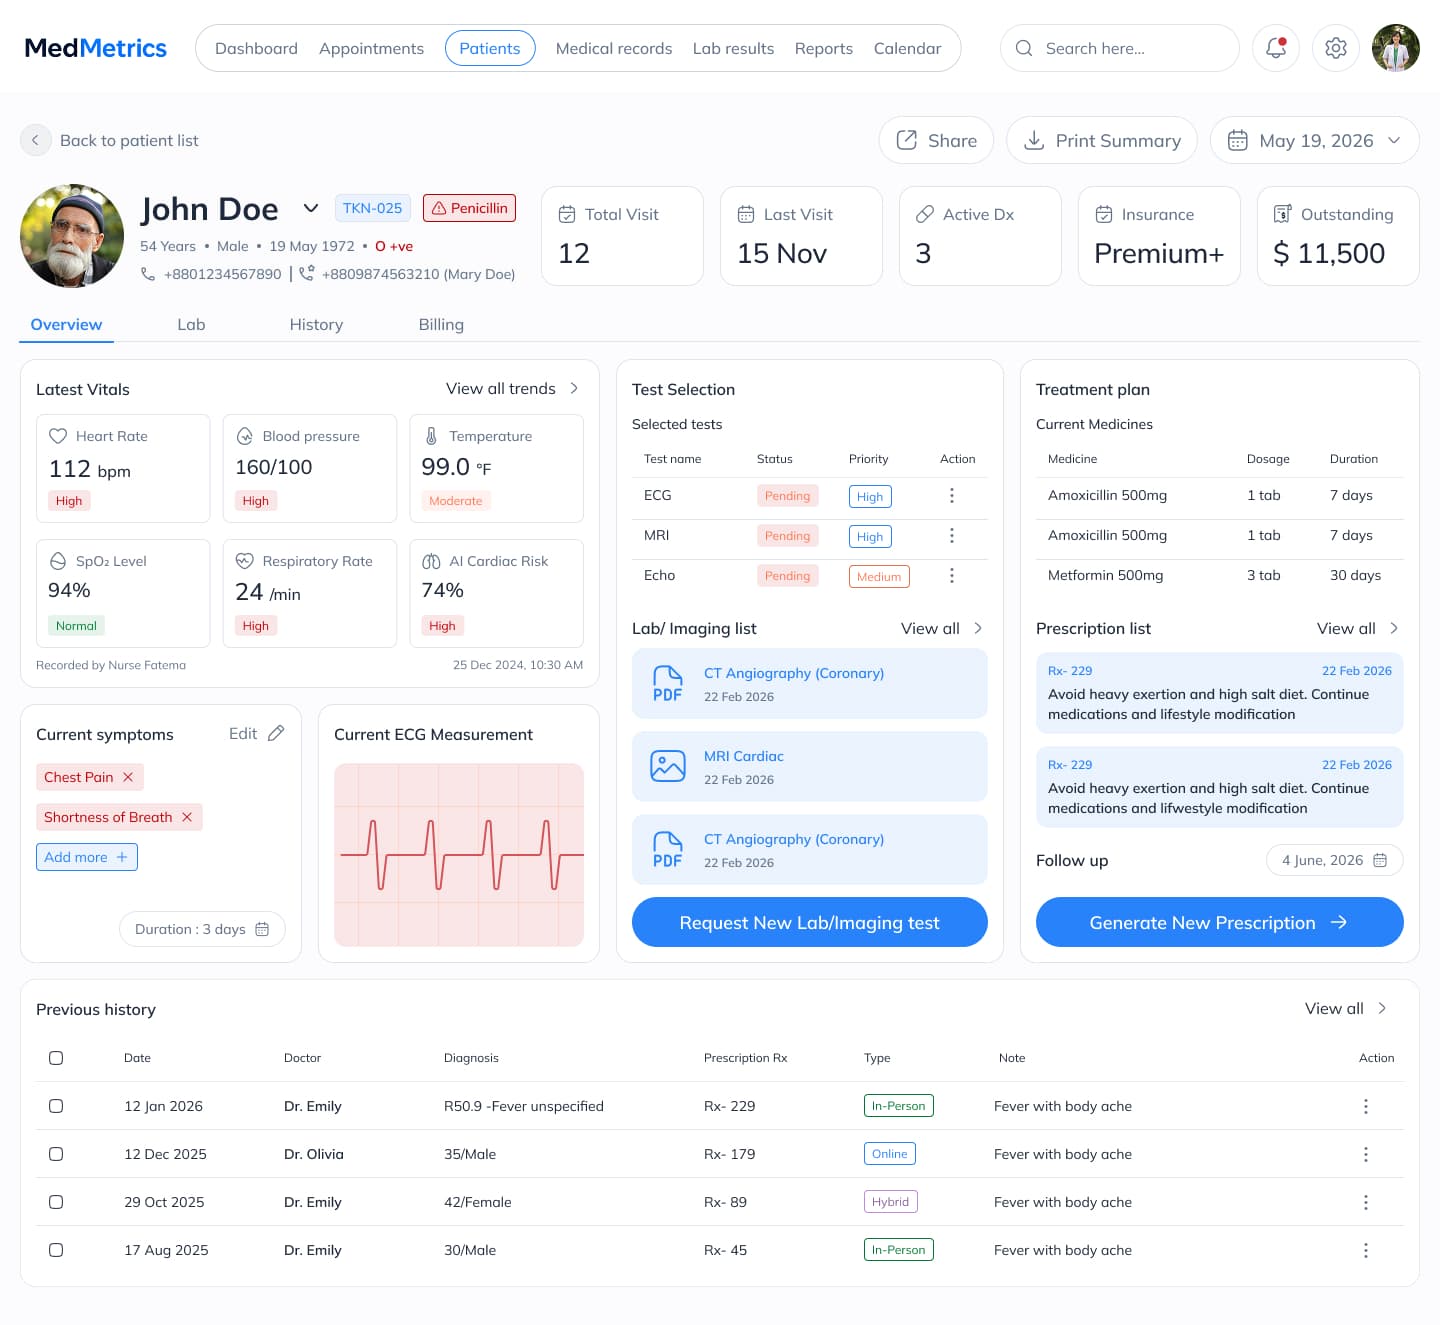1440x1325 pixels.
Task: Open the 4 June, 2026 follow up date
Action: coord(1335,860)
